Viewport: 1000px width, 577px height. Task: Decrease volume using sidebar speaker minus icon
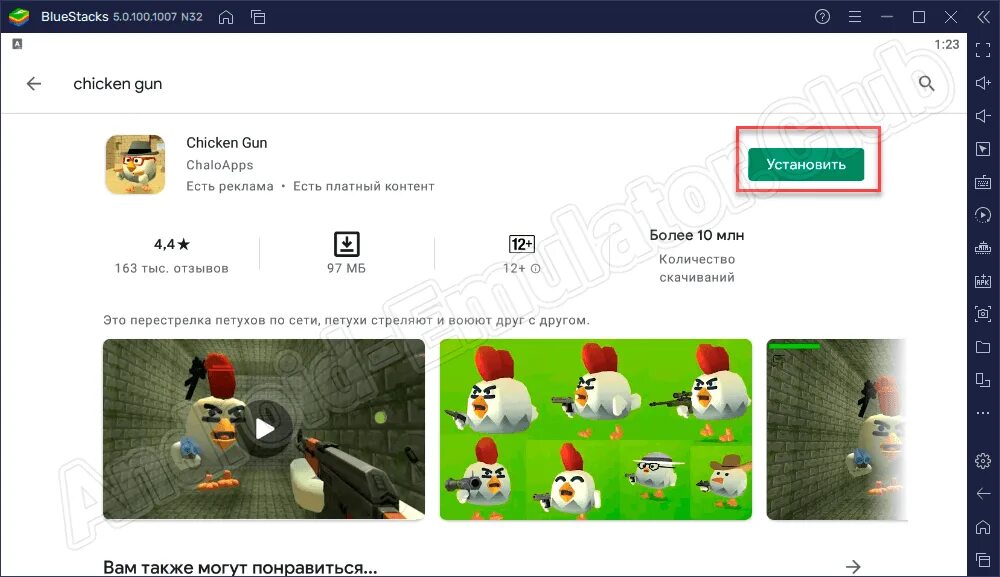pyautogui.click(x=983, y=116)
